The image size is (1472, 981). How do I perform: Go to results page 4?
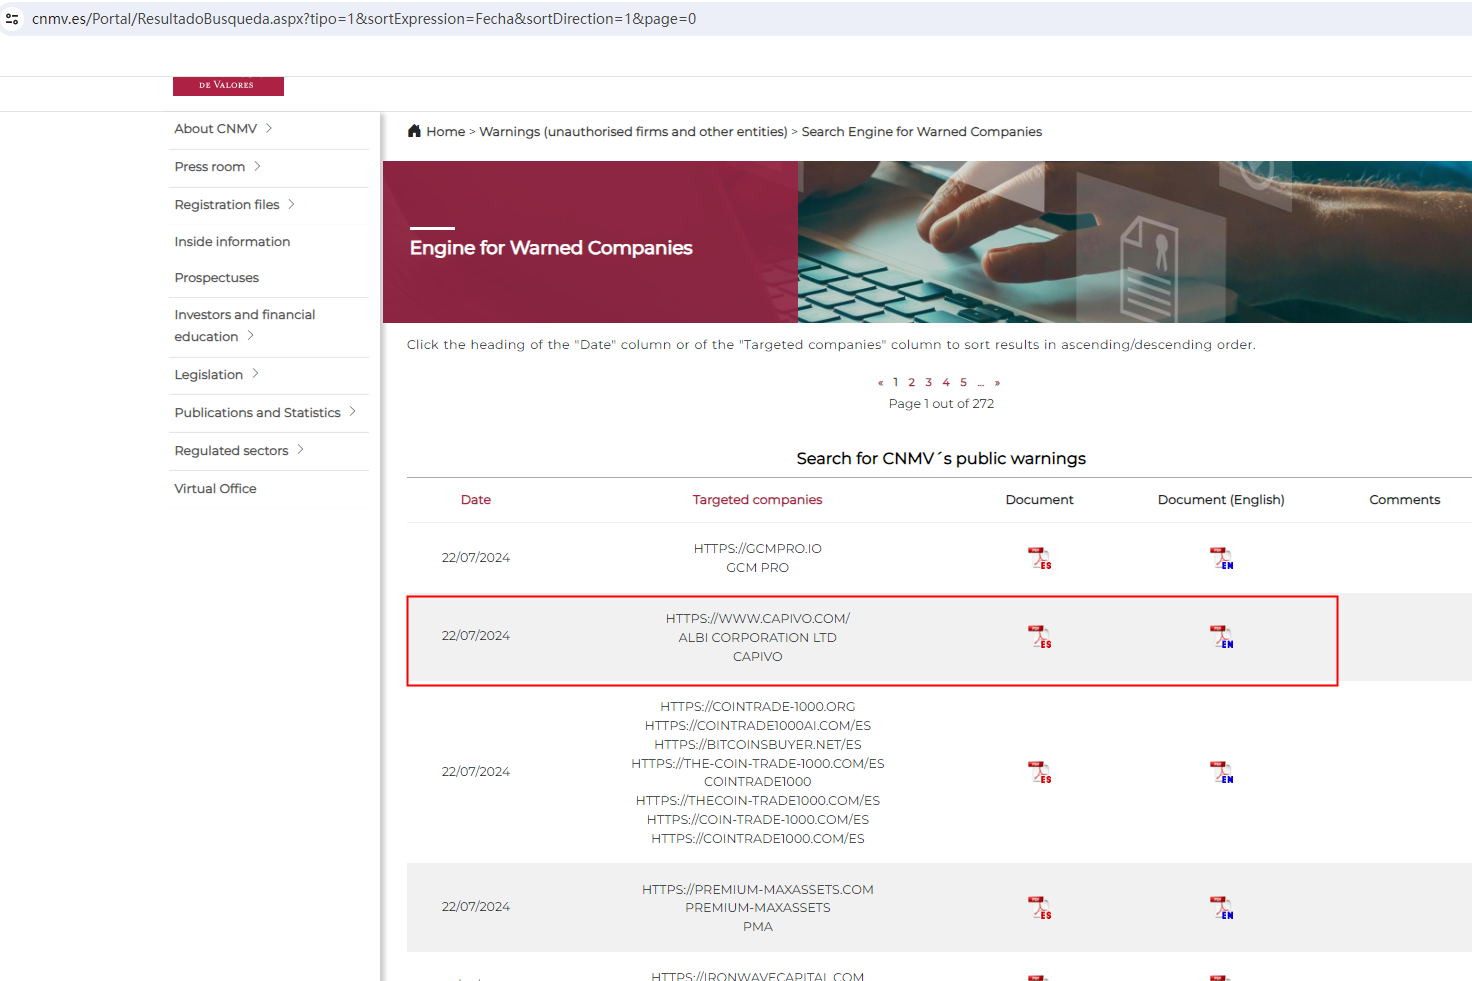946,382
